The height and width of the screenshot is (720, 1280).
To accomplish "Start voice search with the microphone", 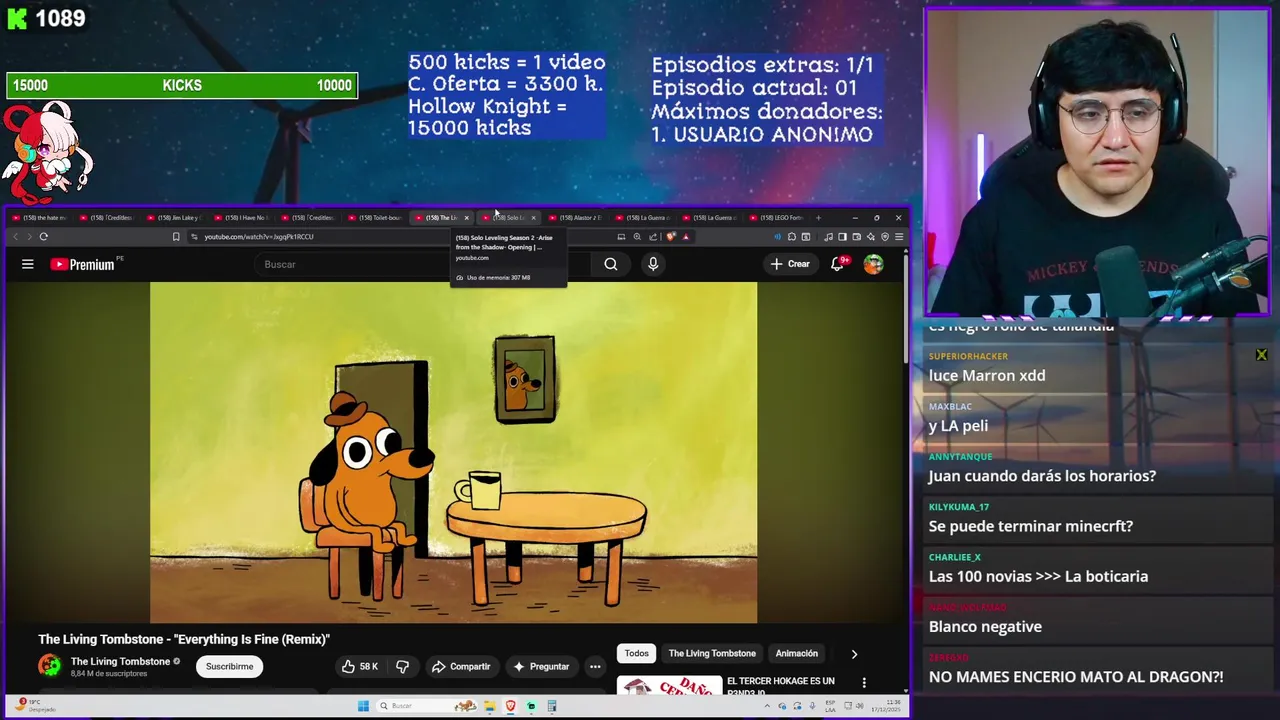I will [x=653, y=264].
